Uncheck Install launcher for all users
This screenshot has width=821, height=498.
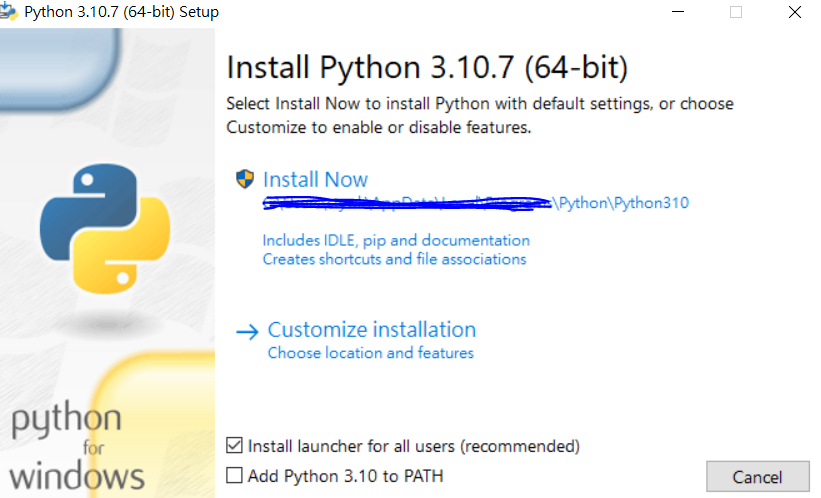234,446
